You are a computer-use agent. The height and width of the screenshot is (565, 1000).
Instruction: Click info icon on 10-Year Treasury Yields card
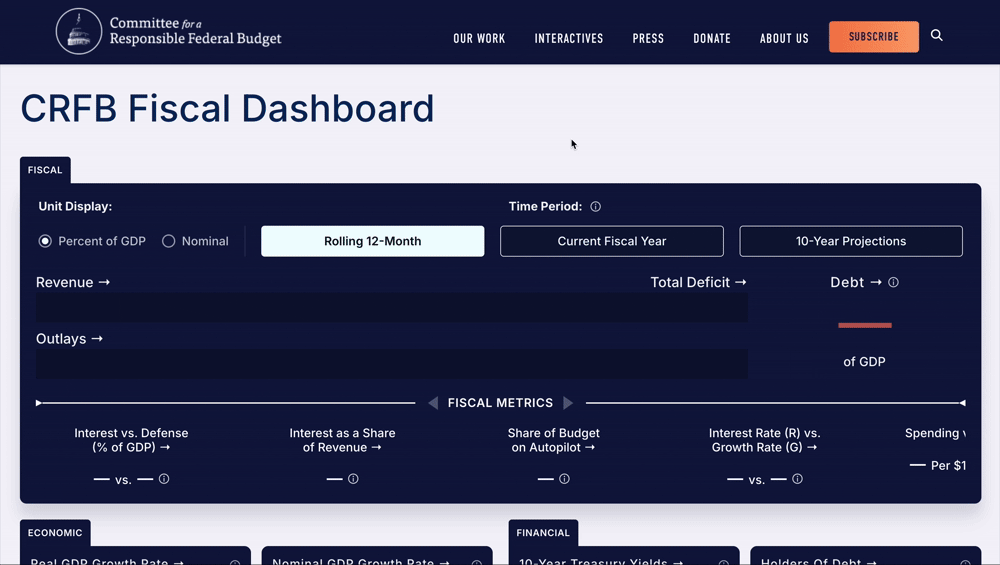(x=724, y=562)
